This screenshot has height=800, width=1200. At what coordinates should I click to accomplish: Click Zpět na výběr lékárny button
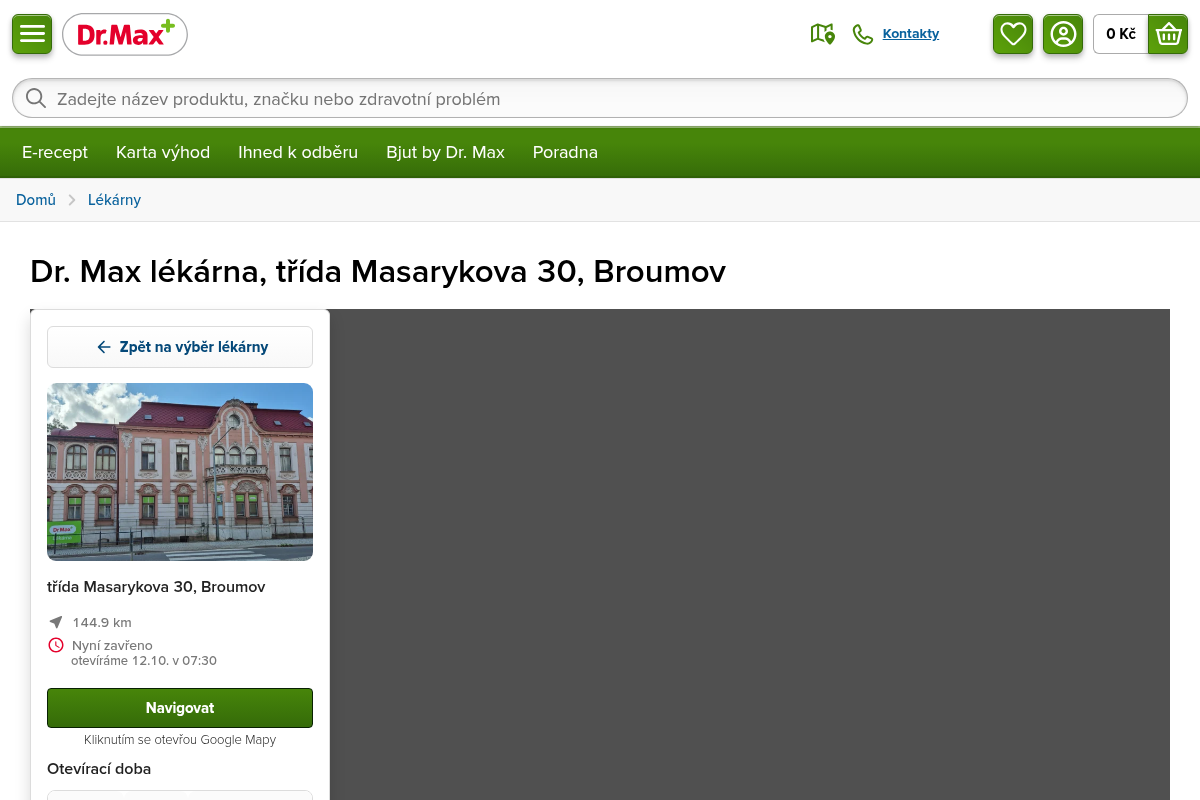[180, 347]
